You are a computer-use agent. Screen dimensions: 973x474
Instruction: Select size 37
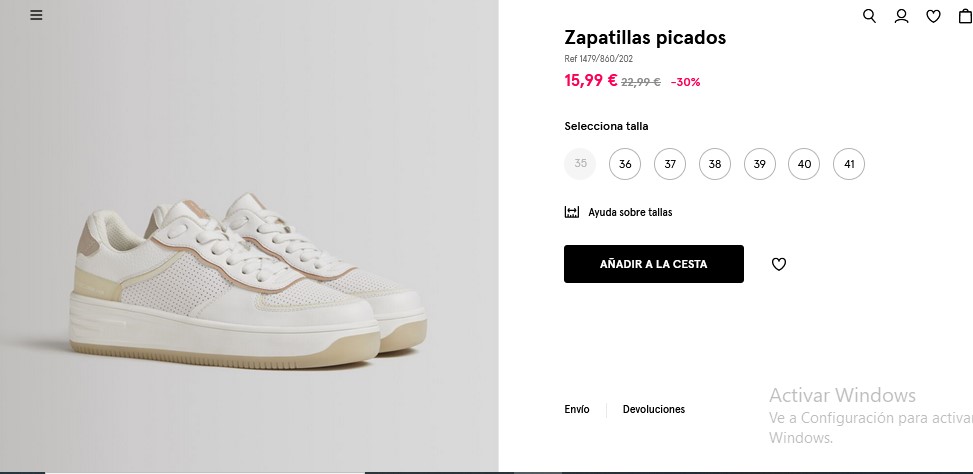tap(670, 164)
